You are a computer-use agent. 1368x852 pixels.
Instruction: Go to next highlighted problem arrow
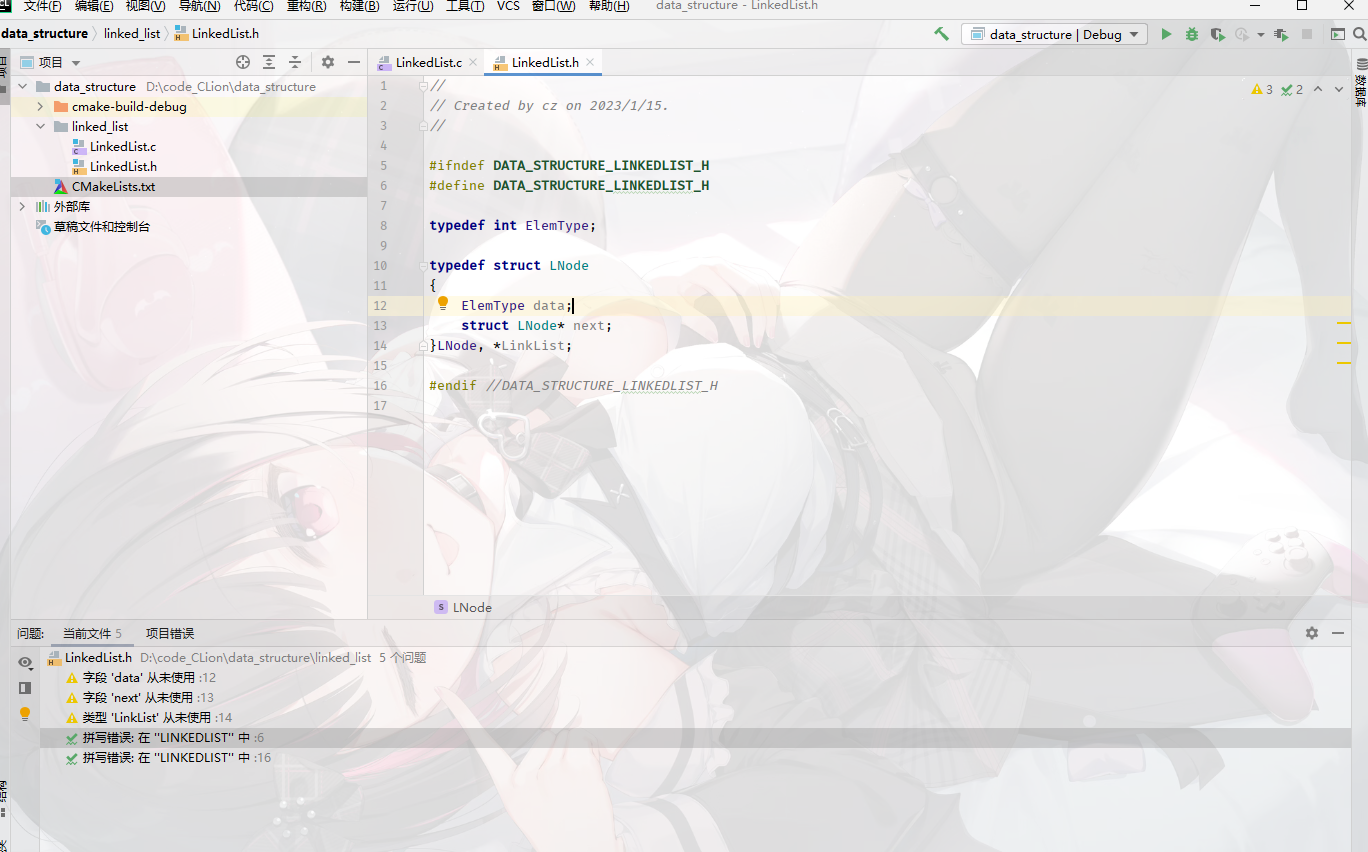coord(1339,89)
